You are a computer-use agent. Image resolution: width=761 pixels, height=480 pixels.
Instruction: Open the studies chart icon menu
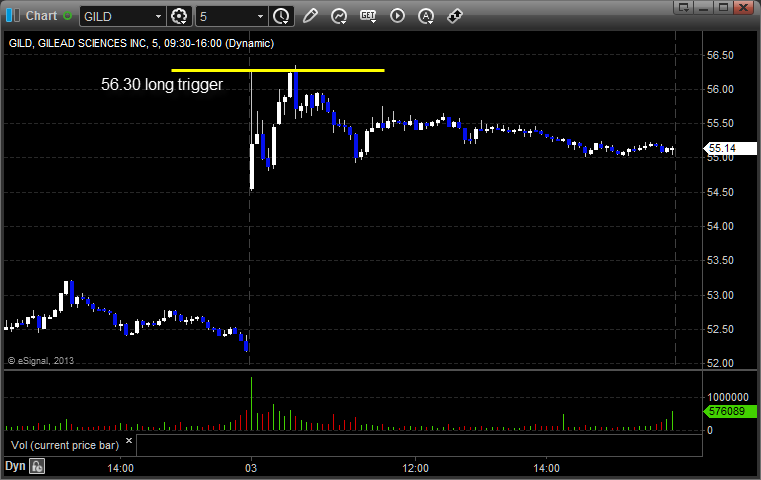click(x=339, y=16)
